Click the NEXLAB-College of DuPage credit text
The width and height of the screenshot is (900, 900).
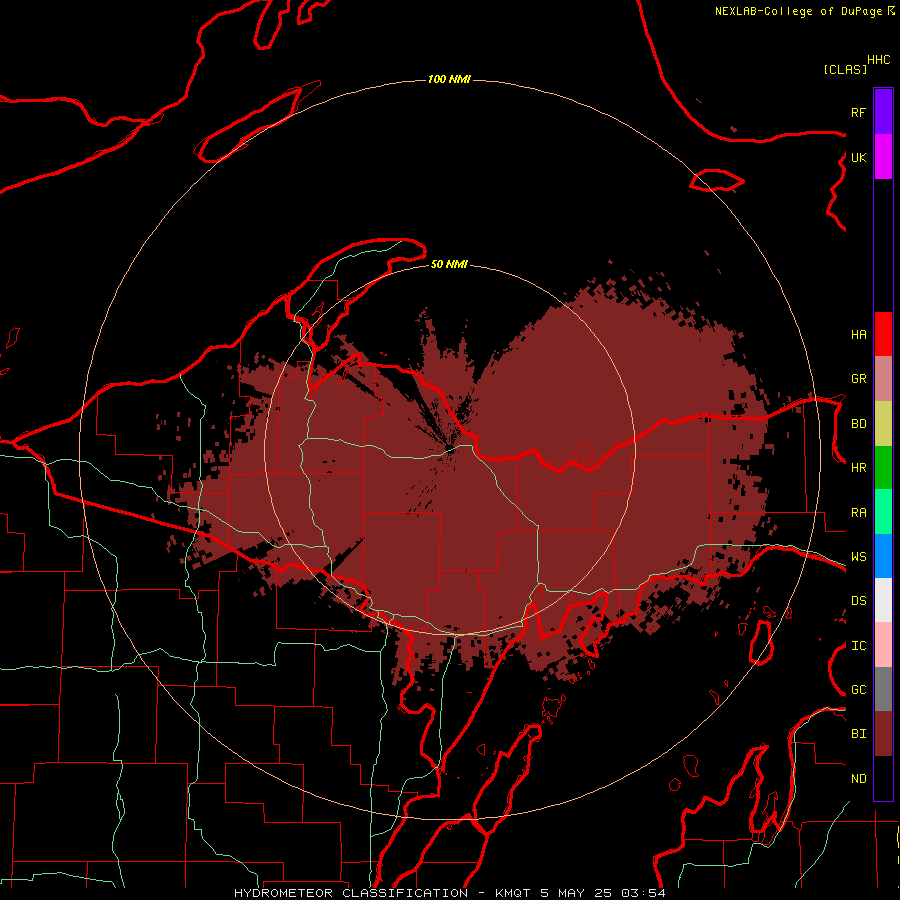tap(804, 11)
